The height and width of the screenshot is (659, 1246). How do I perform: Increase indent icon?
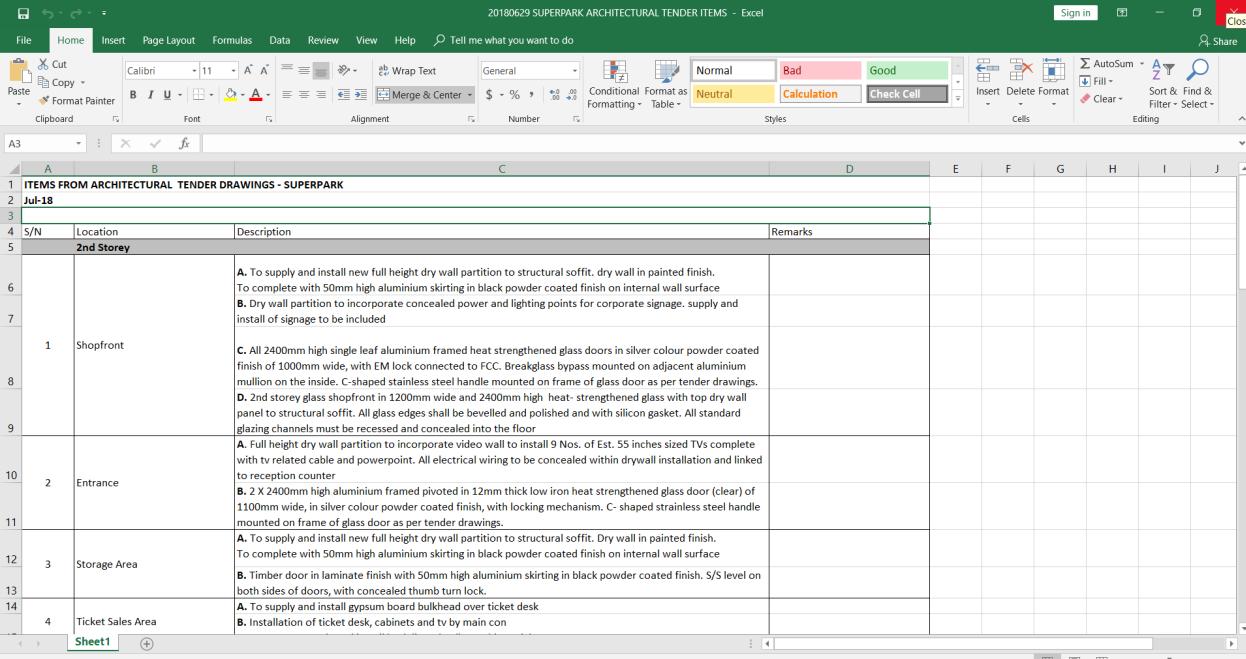pyautogui.click(x=361, y=95)
